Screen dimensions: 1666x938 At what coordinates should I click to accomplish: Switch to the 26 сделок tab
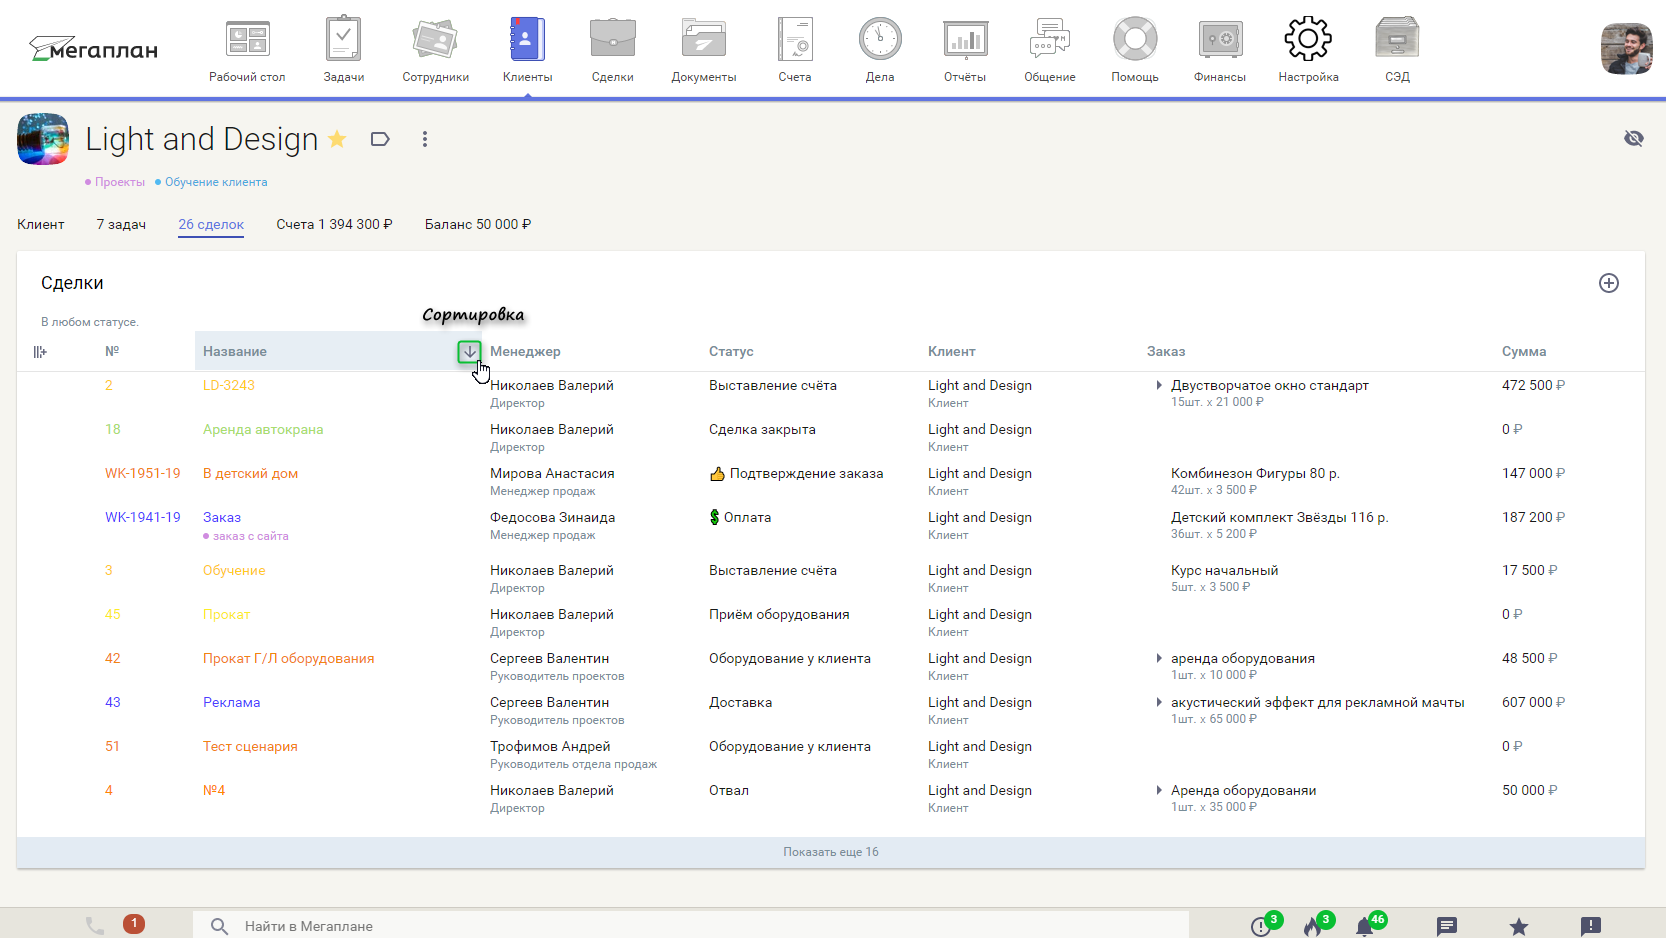pyautogui.click(x=211, y=224)
